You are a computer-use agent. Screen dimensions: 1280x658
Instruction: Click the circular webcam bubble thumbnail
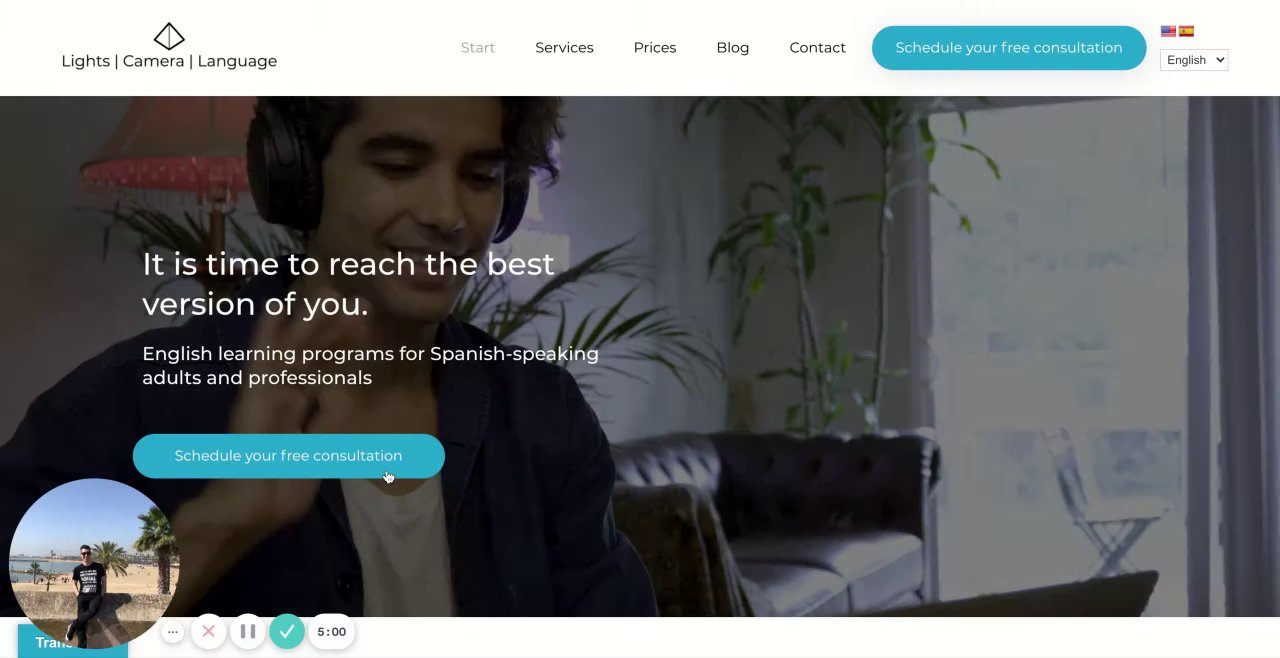(94, 564)
